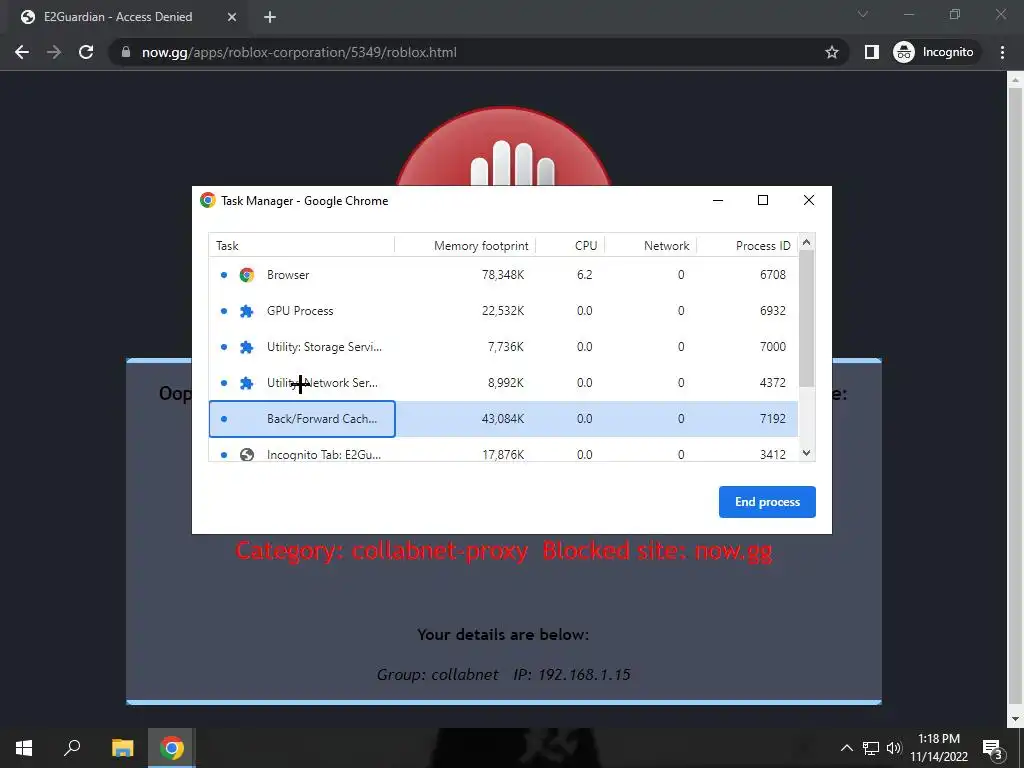Click the padlock site info icon
1024x768 pixels.
(x=126, y=52)
